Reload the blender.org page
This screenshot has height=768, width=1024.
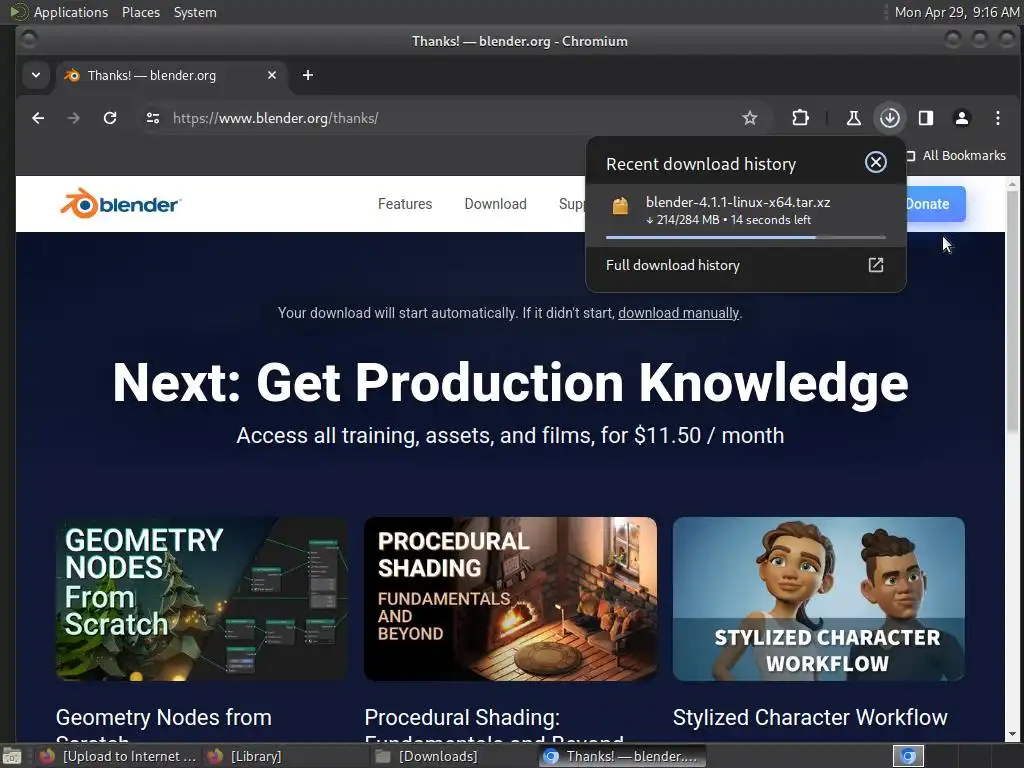tap(110, 118)
